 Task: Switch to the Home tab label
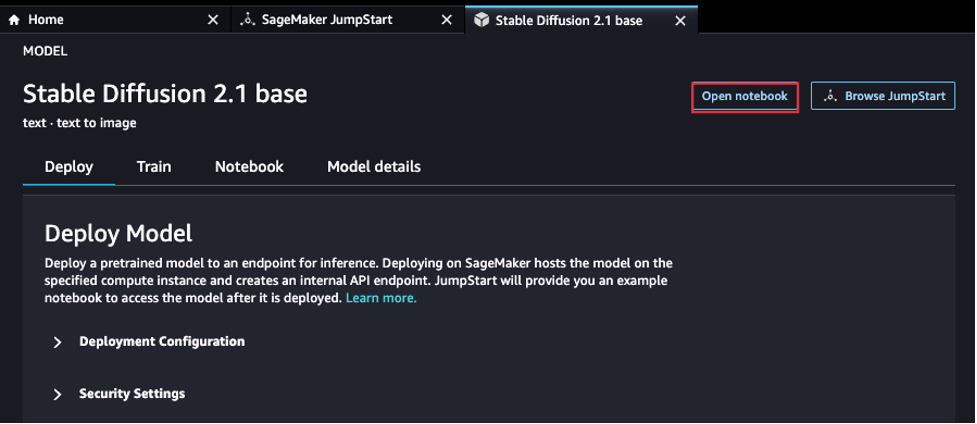coord(45,20)
